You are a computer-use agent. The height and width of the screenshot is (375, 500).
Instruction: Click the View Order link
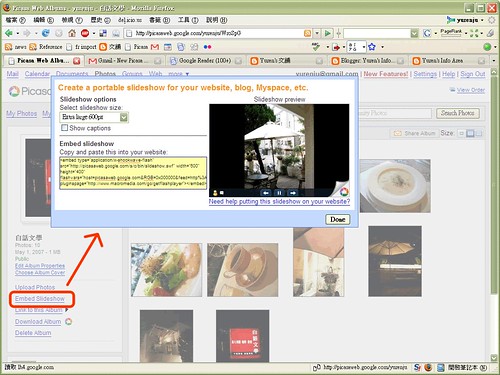[471, 90]
